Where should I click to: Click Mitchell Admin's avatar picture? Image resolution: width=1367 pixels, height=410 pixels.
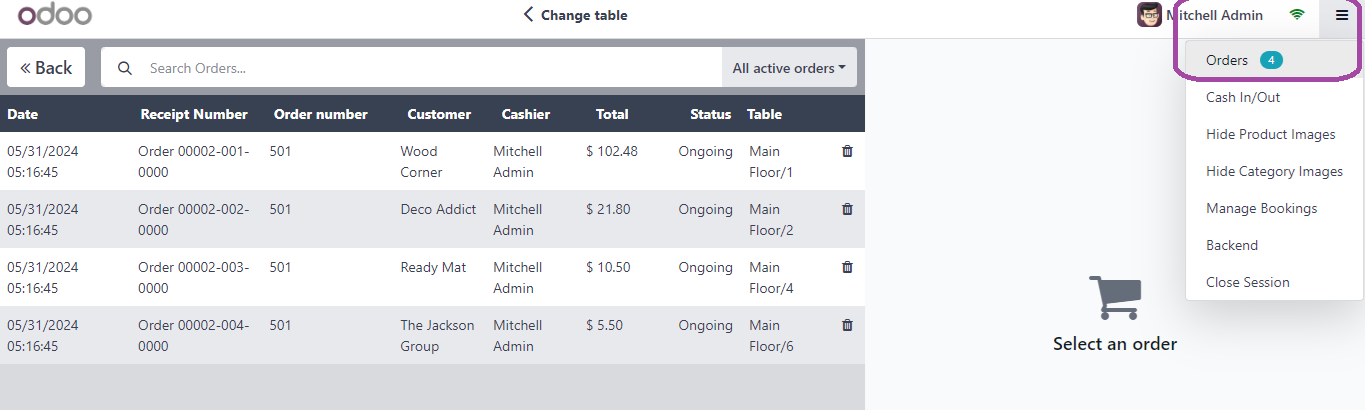[1149, 15]
